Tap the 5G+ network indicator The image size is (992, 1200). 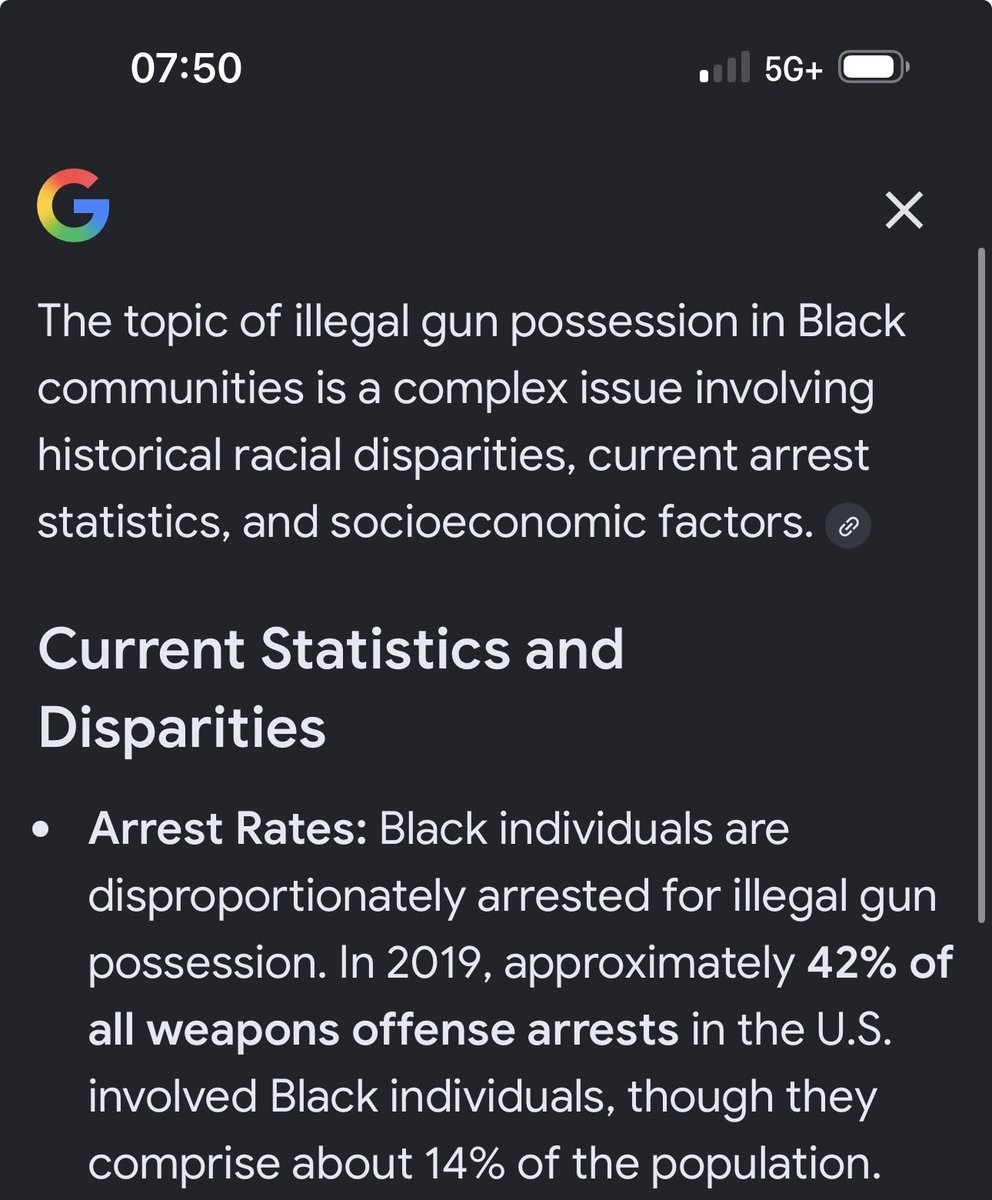(x=794, y=69)
